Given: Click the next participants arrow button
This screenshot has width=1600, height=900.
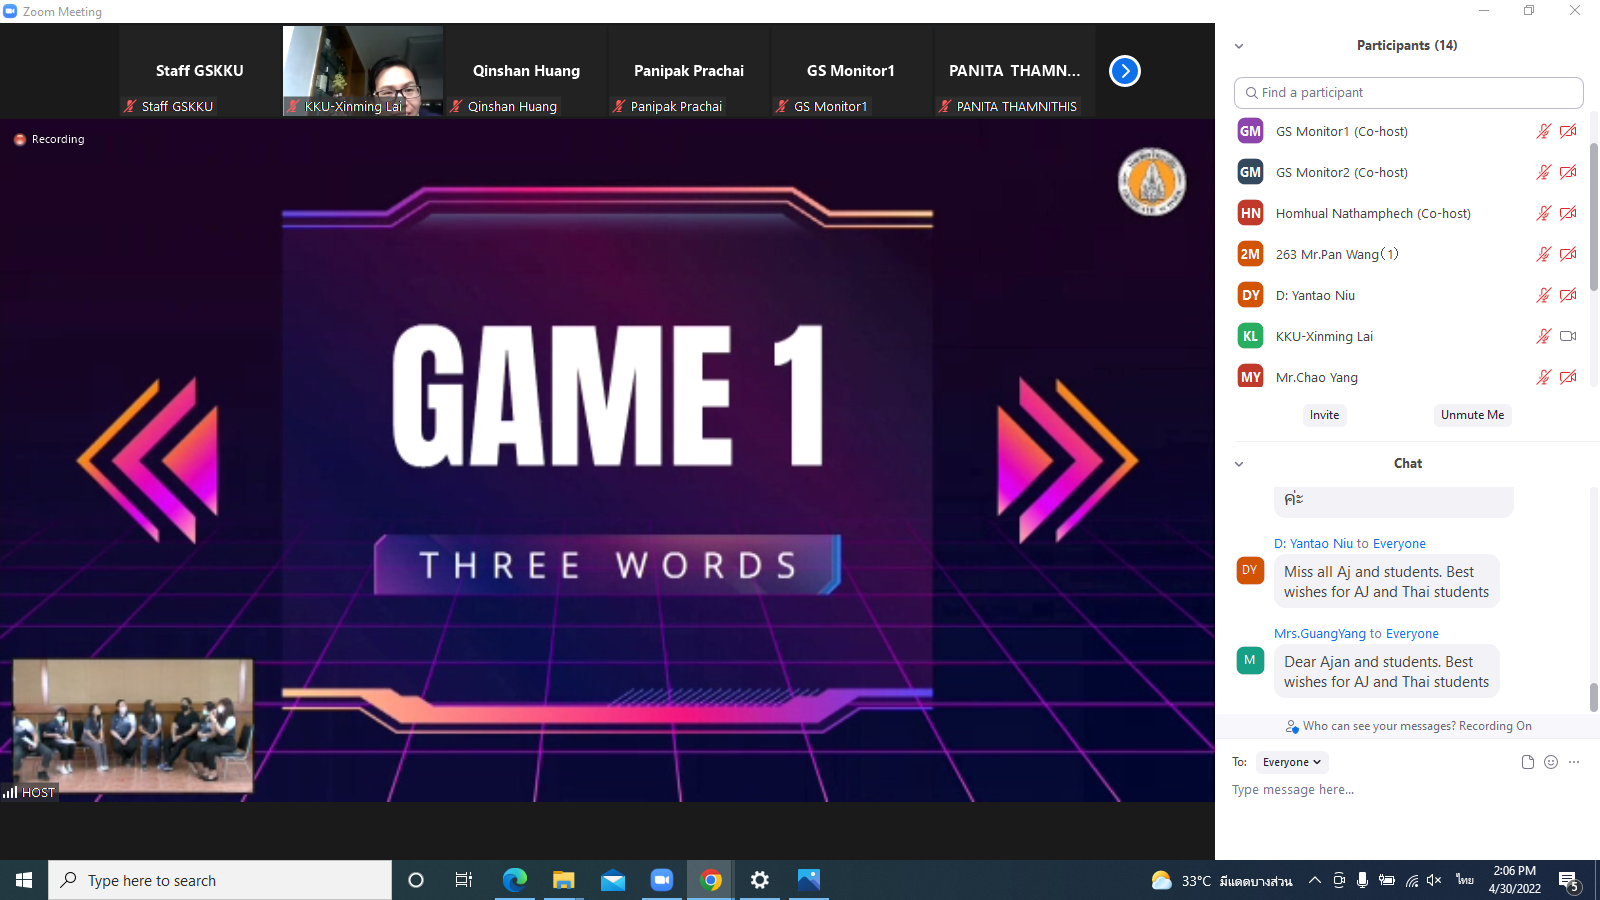Looking at the screenshot, I should tap(1125, 71).
